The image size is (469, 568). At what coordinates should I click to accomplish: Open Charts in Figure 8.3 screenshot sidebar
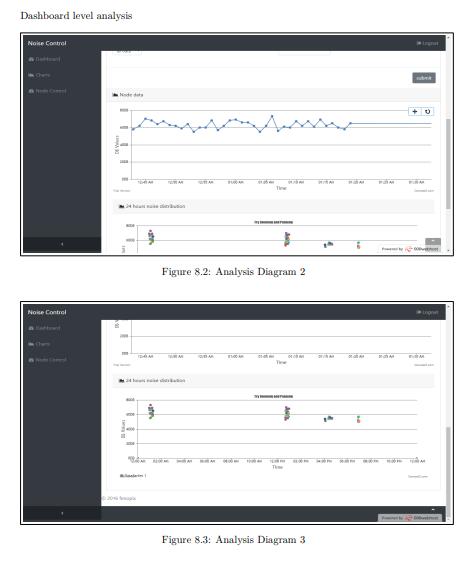[39, 344]
